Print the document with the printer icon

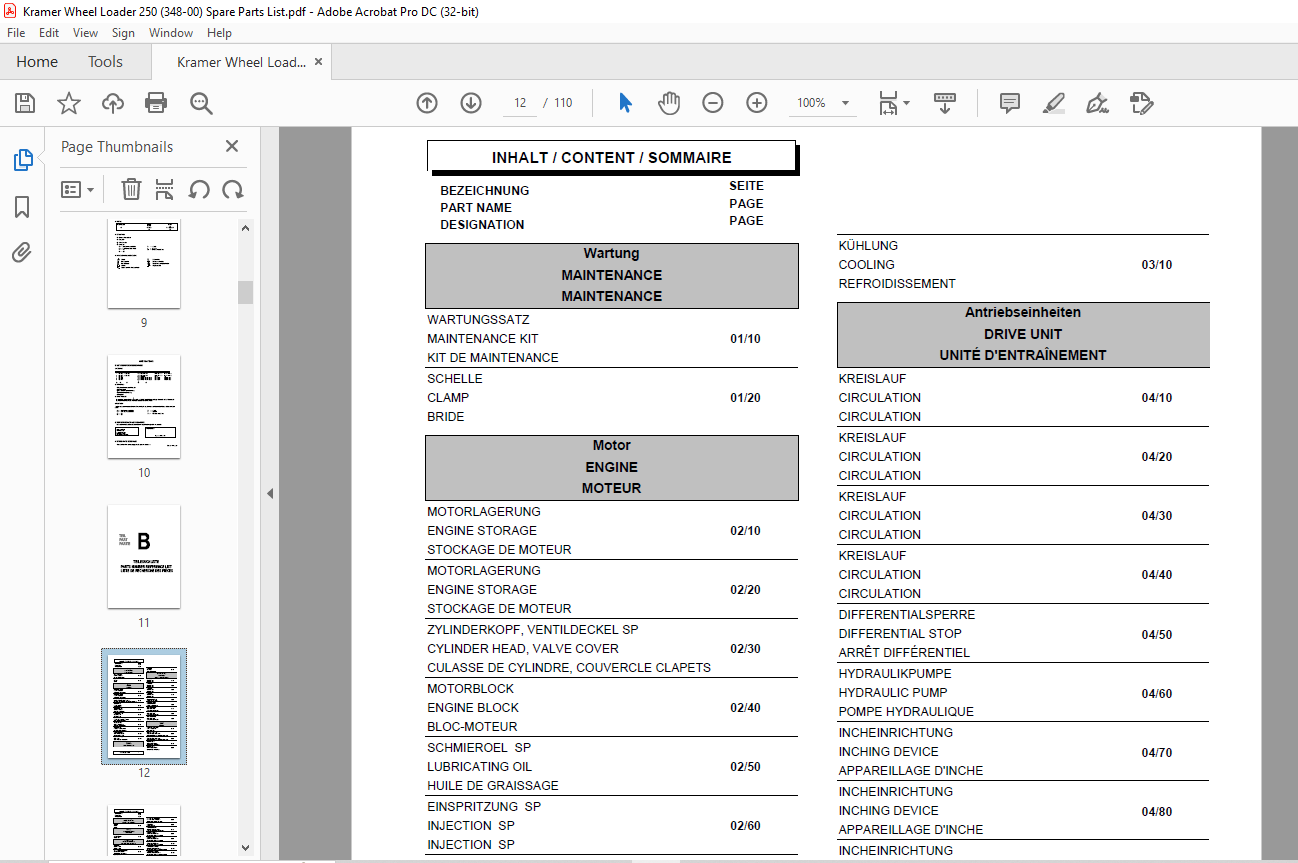coord(156,103)
